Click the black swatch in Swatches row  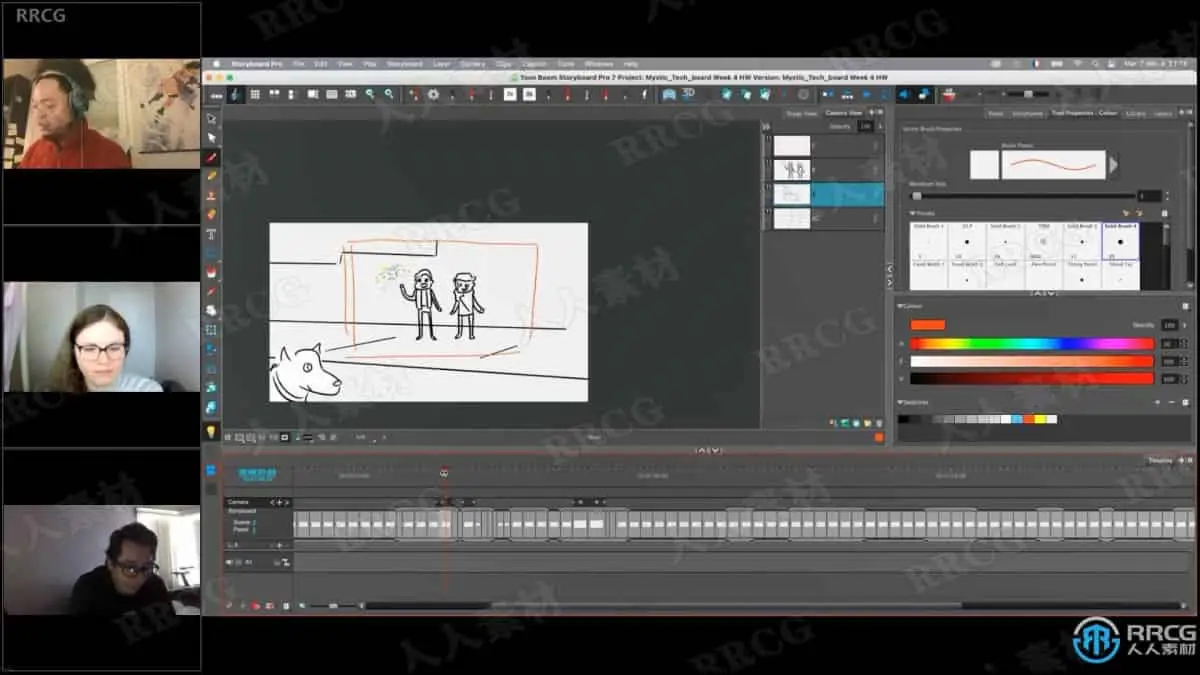pyautogui.click(x=903, y=419)
